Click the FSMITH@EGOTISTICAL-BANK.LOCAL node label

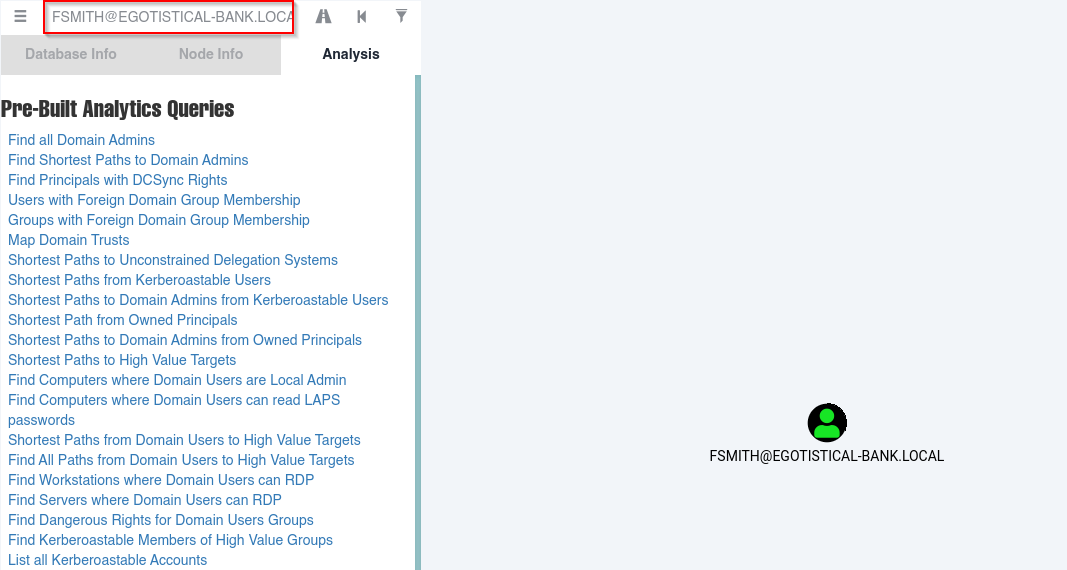pyautogui.click(x=827, y=456)
